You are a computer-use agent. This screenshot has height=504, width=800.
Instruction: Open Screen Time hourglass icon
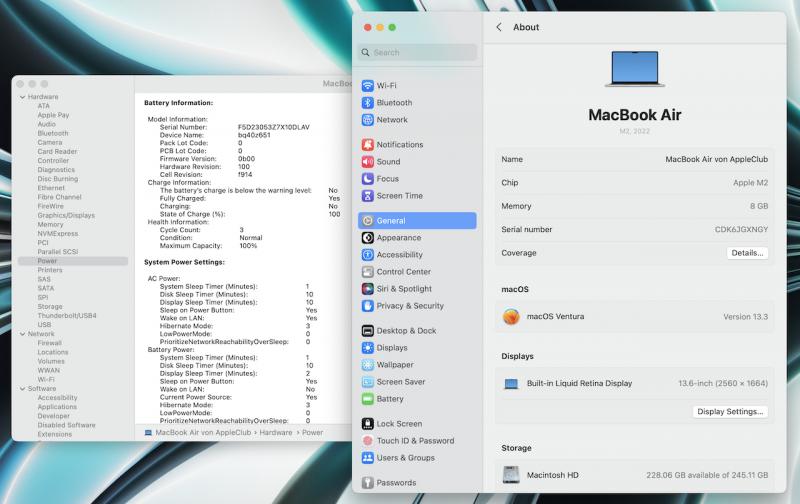click(x=368, y=196)
